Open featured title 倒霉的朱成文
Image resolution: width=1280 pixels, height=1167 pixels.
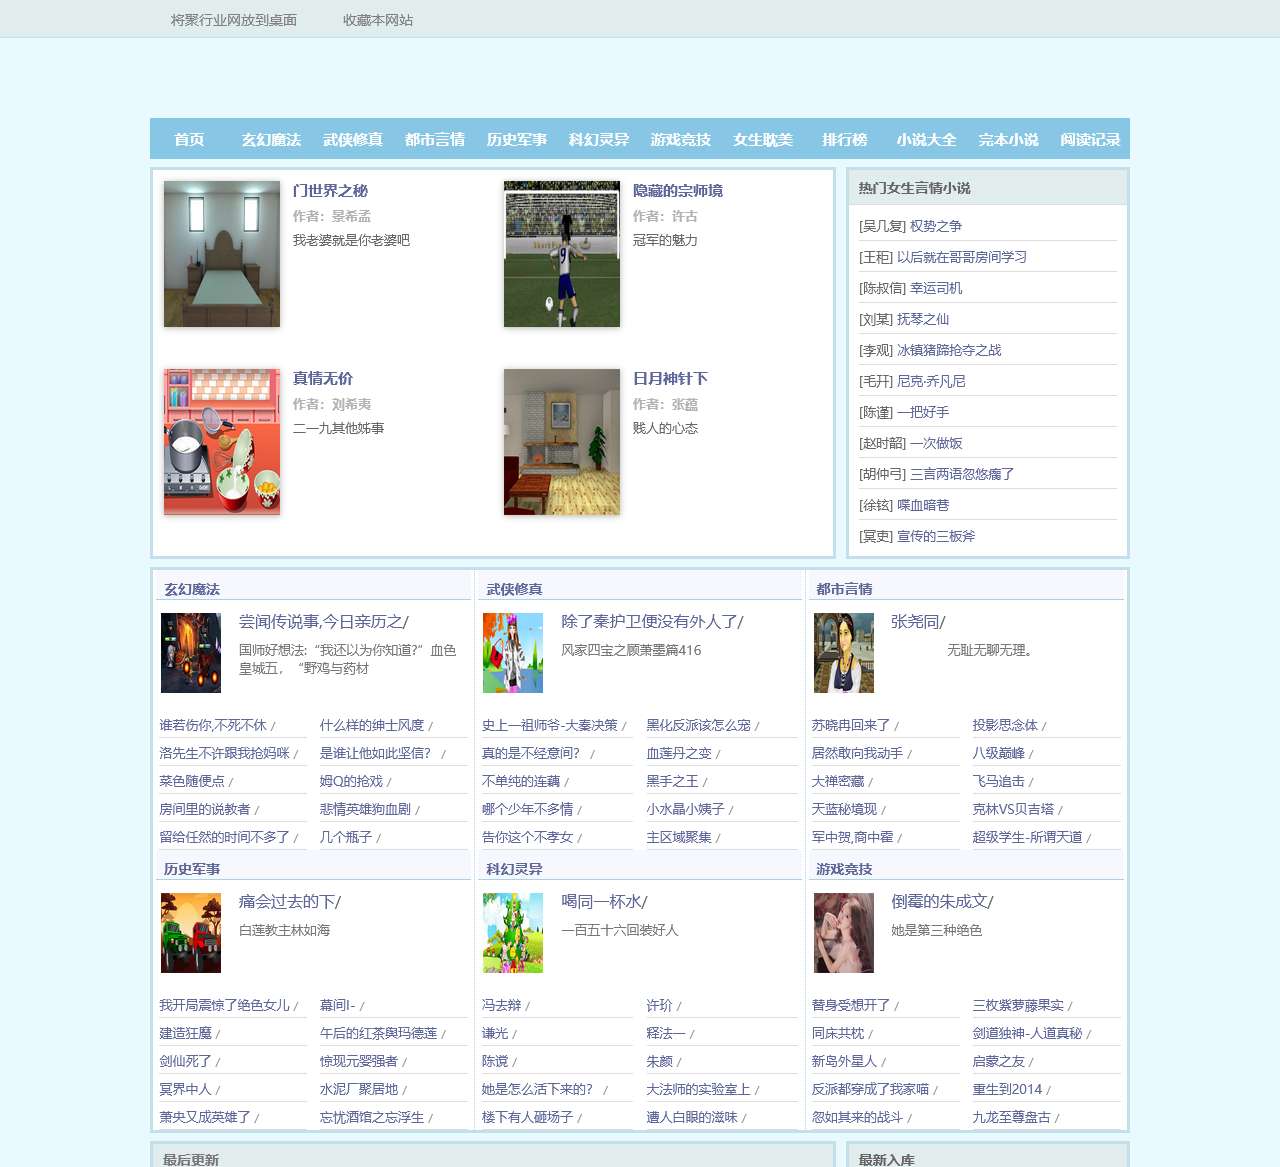tap(938, 902)
